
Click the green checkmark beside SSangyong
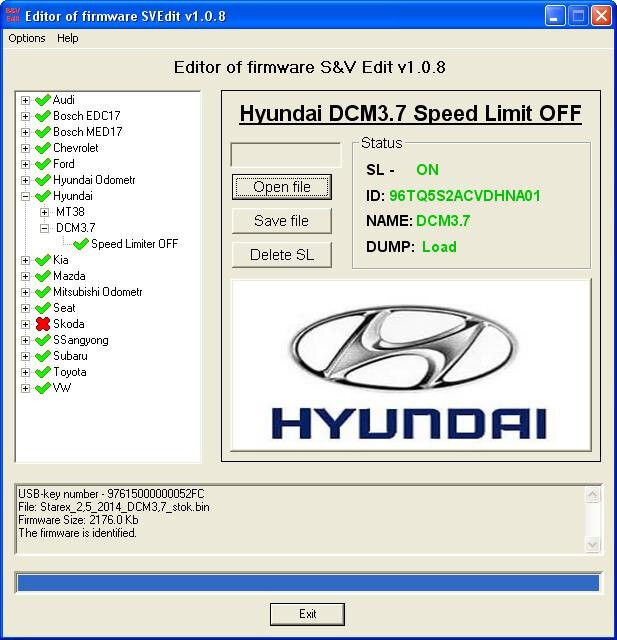pos(43,340)
